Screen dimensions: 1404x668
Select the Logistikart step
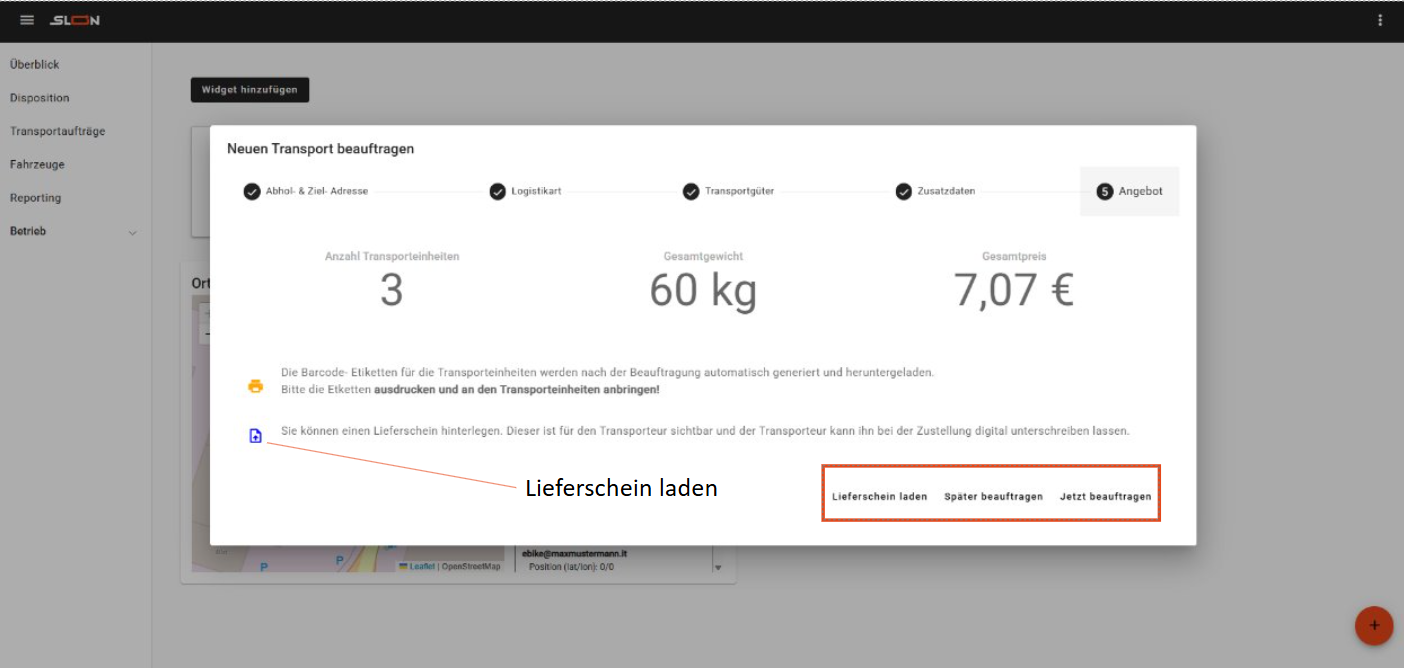(x=526, y=192)
